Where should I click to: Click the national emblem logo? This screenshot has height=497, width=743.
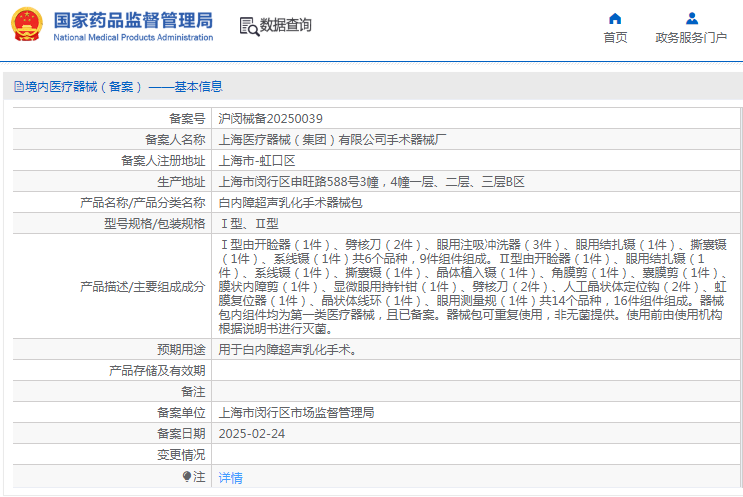[27, 24]
